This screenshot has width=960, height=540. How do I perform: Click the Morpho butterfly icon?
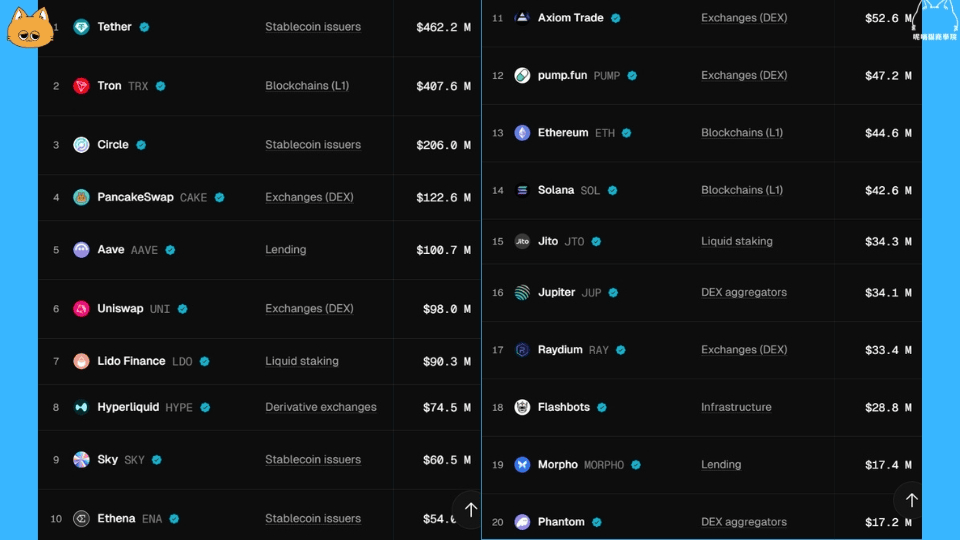(x=522, y=465)
